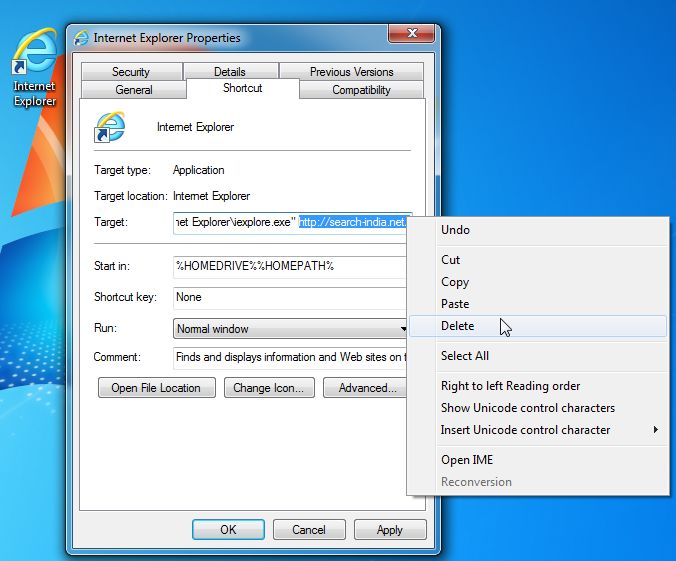
Task: Click Select All in the context menu
Action: [538, 356]
